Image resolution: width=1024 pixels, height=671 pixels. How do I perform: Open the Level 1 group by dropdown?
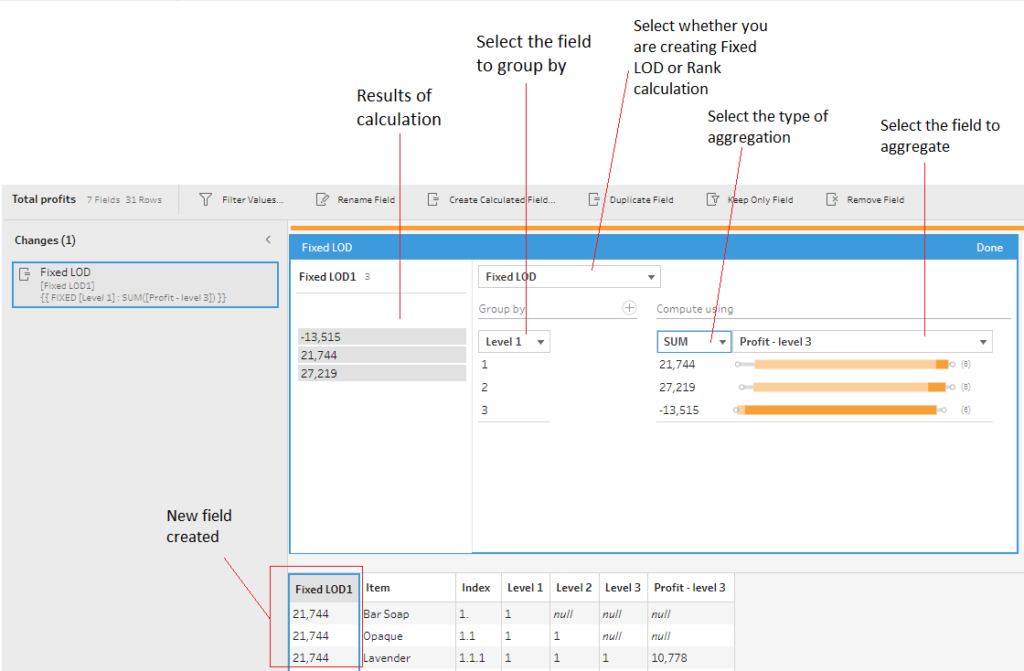point(514,342)
